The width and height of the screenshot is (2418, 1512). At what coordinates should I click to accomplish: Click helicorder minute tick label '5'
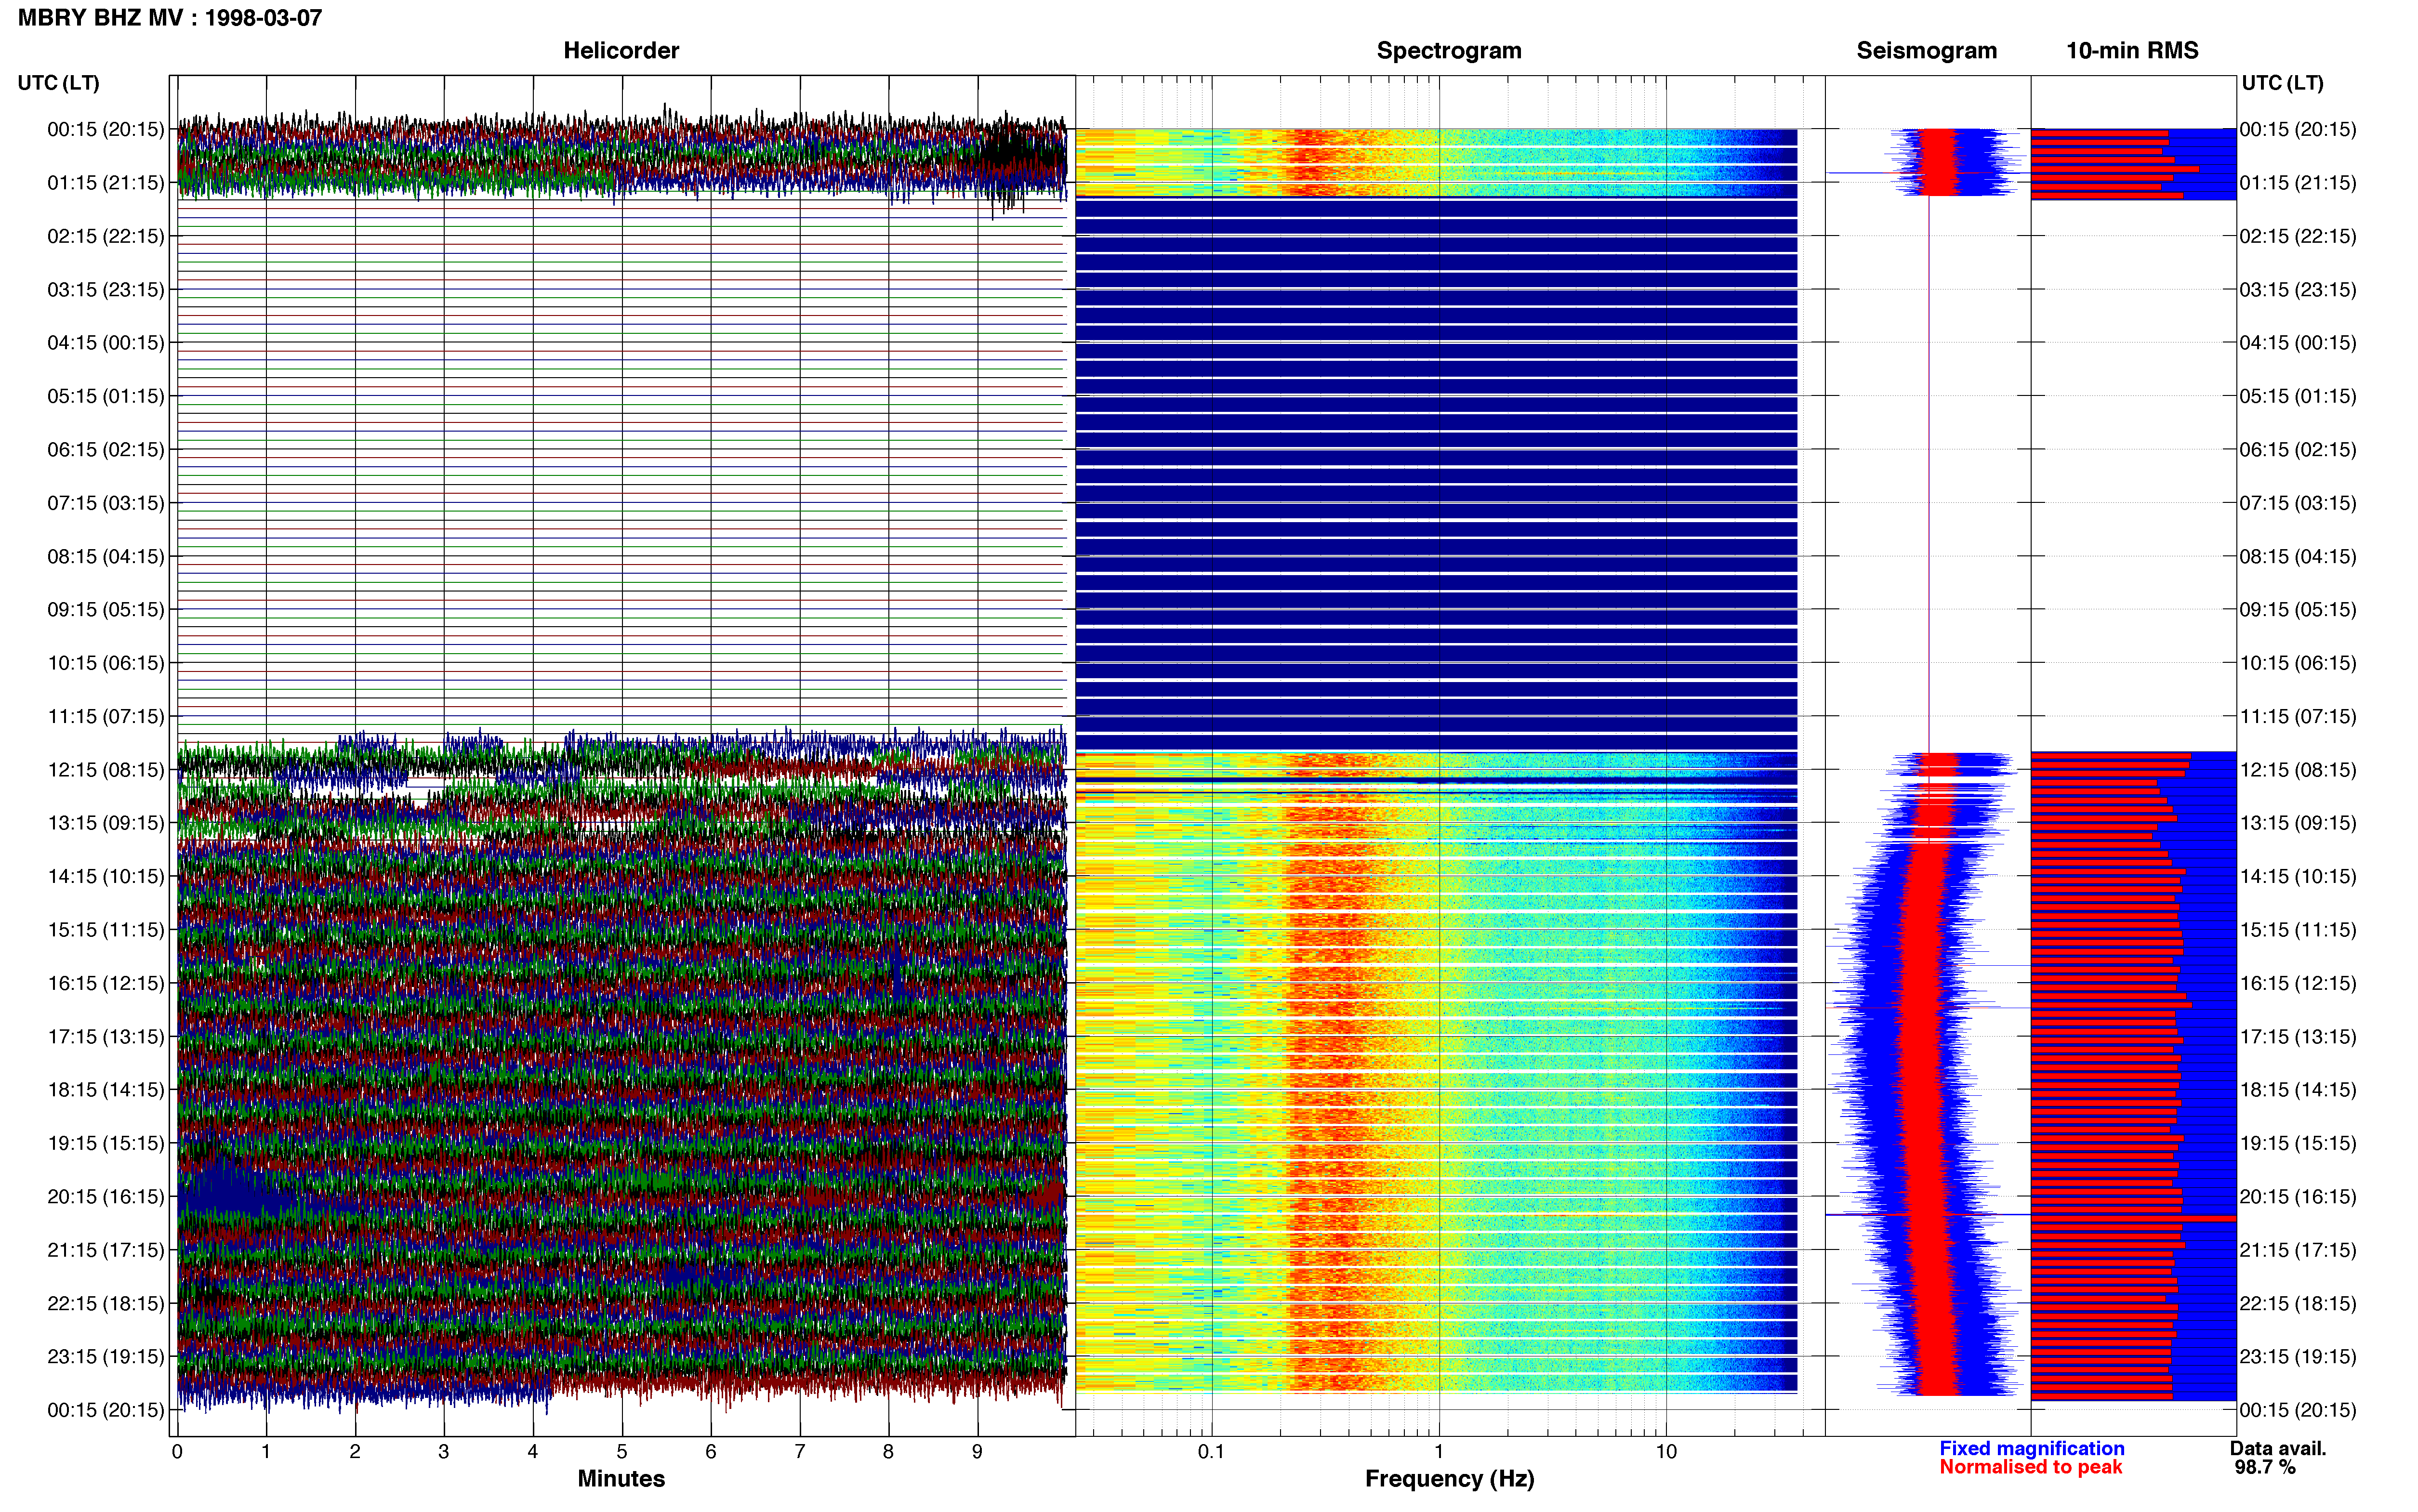coord(622,1452)
